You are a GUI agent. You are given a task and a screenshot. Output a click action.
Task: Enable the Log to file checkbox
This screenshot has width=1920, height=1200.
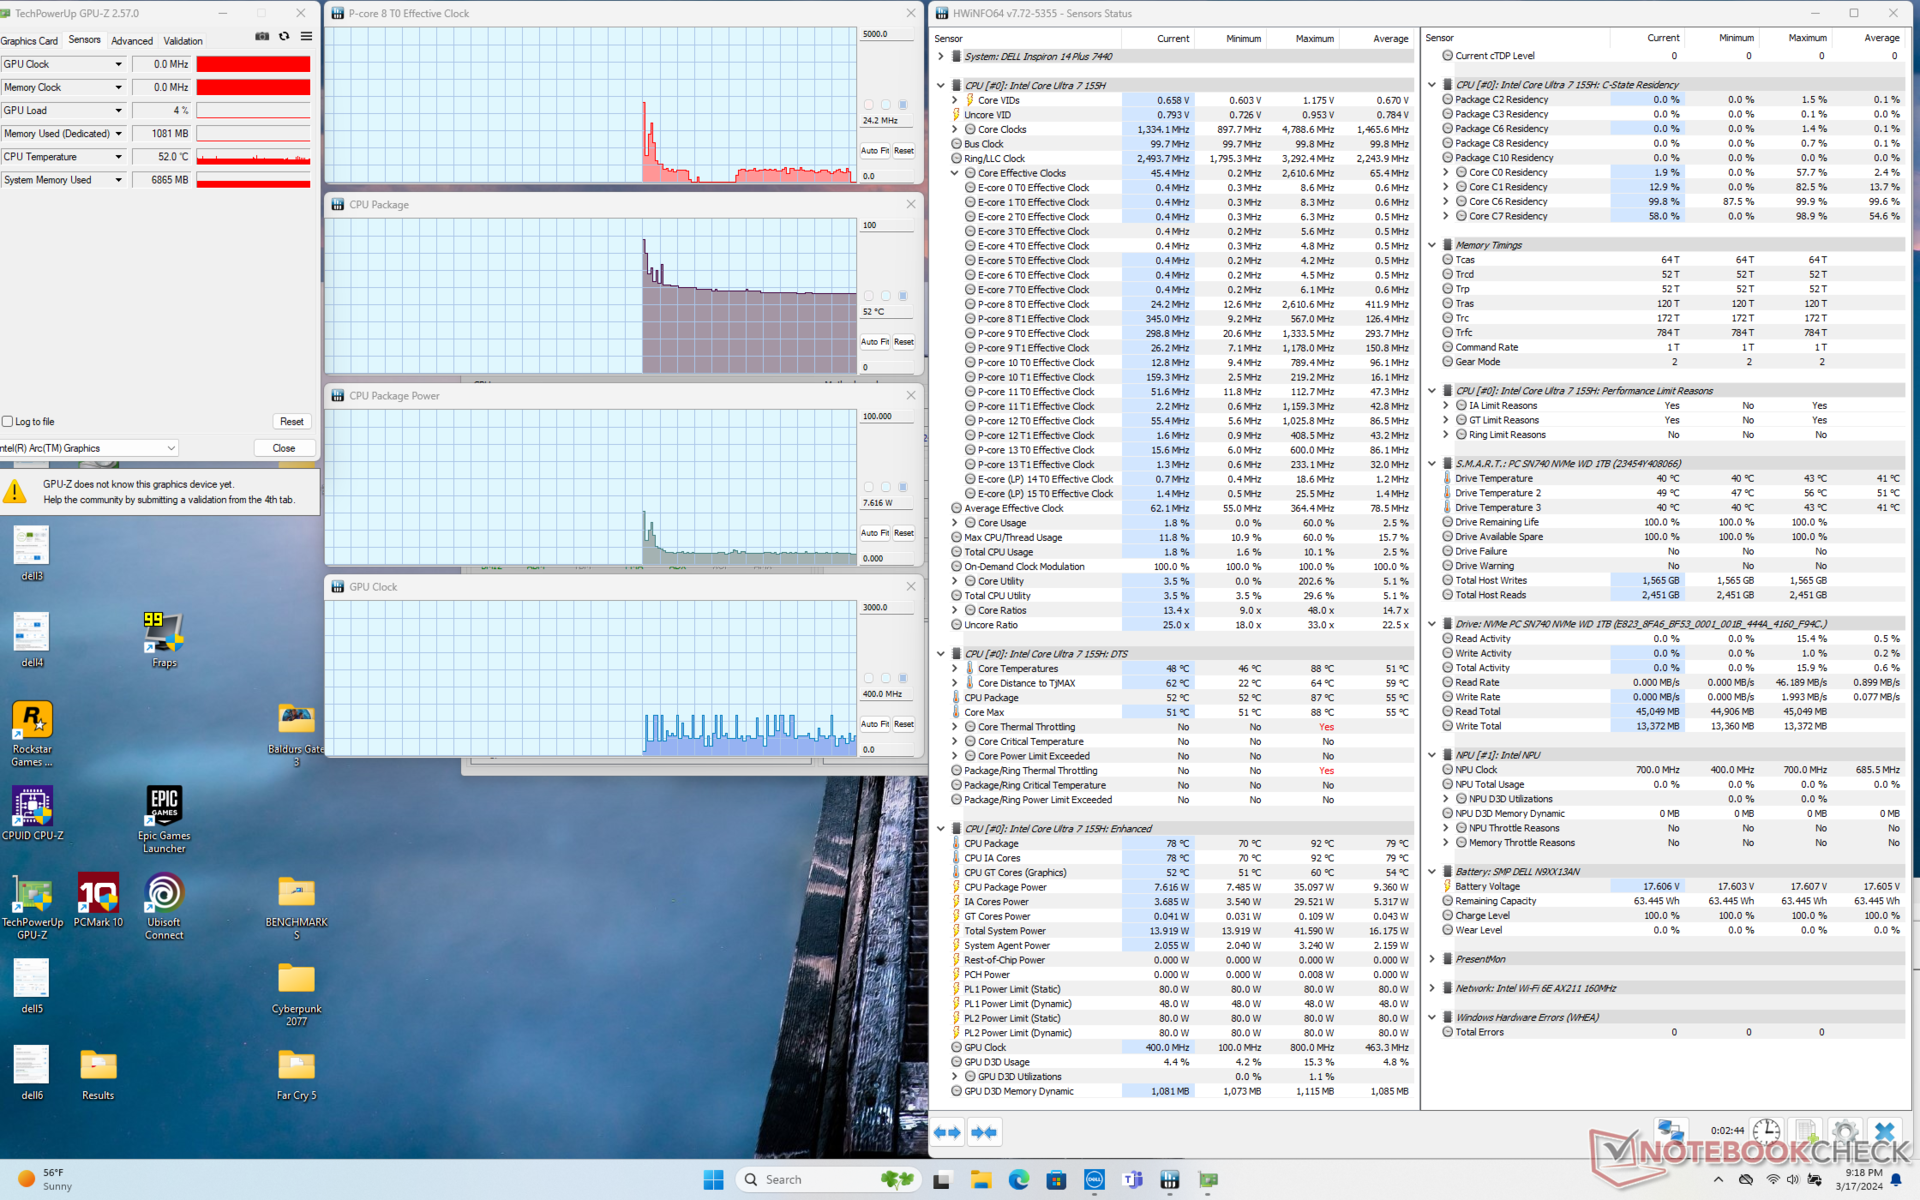pos(8,422)
